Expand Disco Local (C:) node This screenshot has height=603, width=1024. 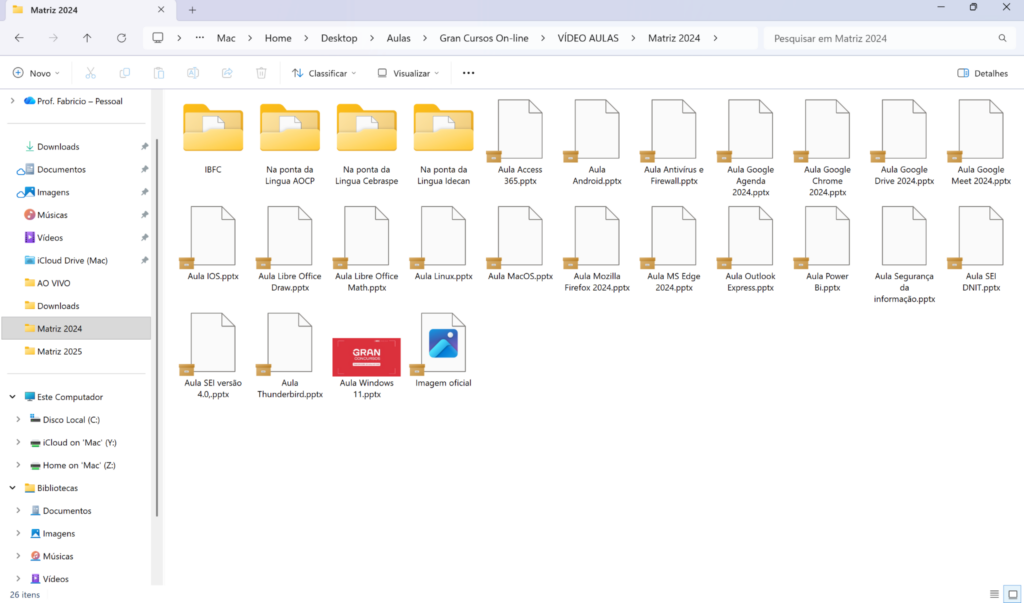18,419
